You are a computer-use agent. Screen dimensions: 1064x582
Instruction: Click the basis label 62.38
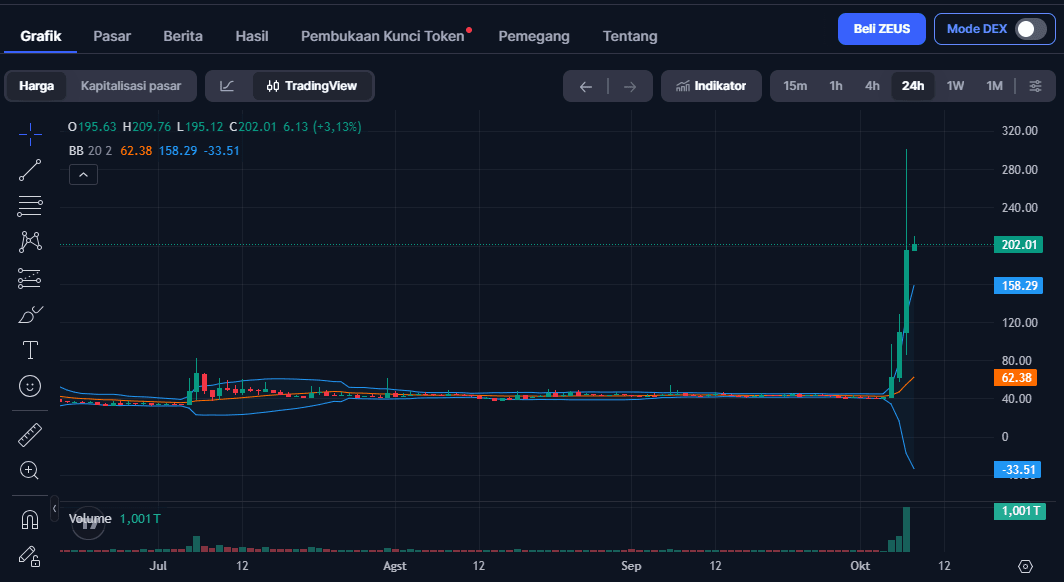tap(1015, 378)
